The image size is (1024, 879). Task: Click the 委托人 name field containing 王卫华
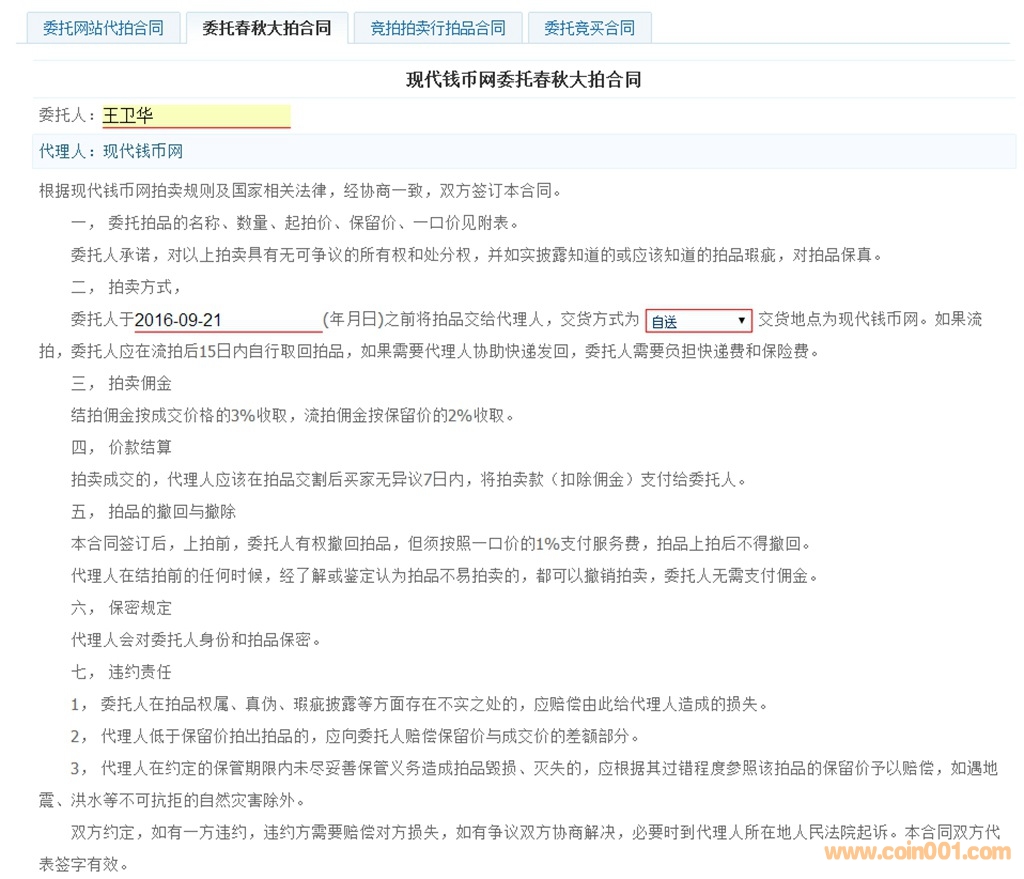pos(196,116)
